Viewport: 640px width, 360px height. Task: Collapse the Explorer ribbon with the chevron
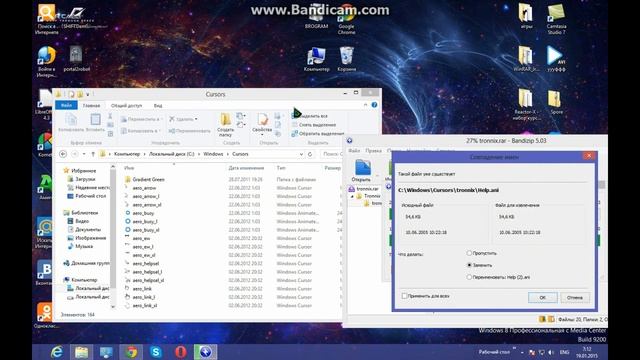coord(365,105)
